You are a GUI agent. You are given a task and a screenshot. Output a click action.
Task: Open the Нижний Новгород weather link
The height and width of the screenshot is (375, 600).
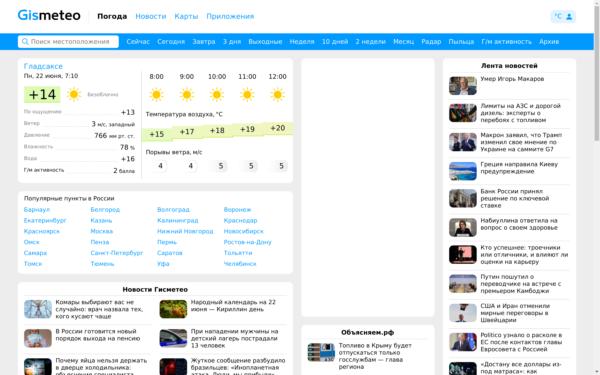[185, 231]
